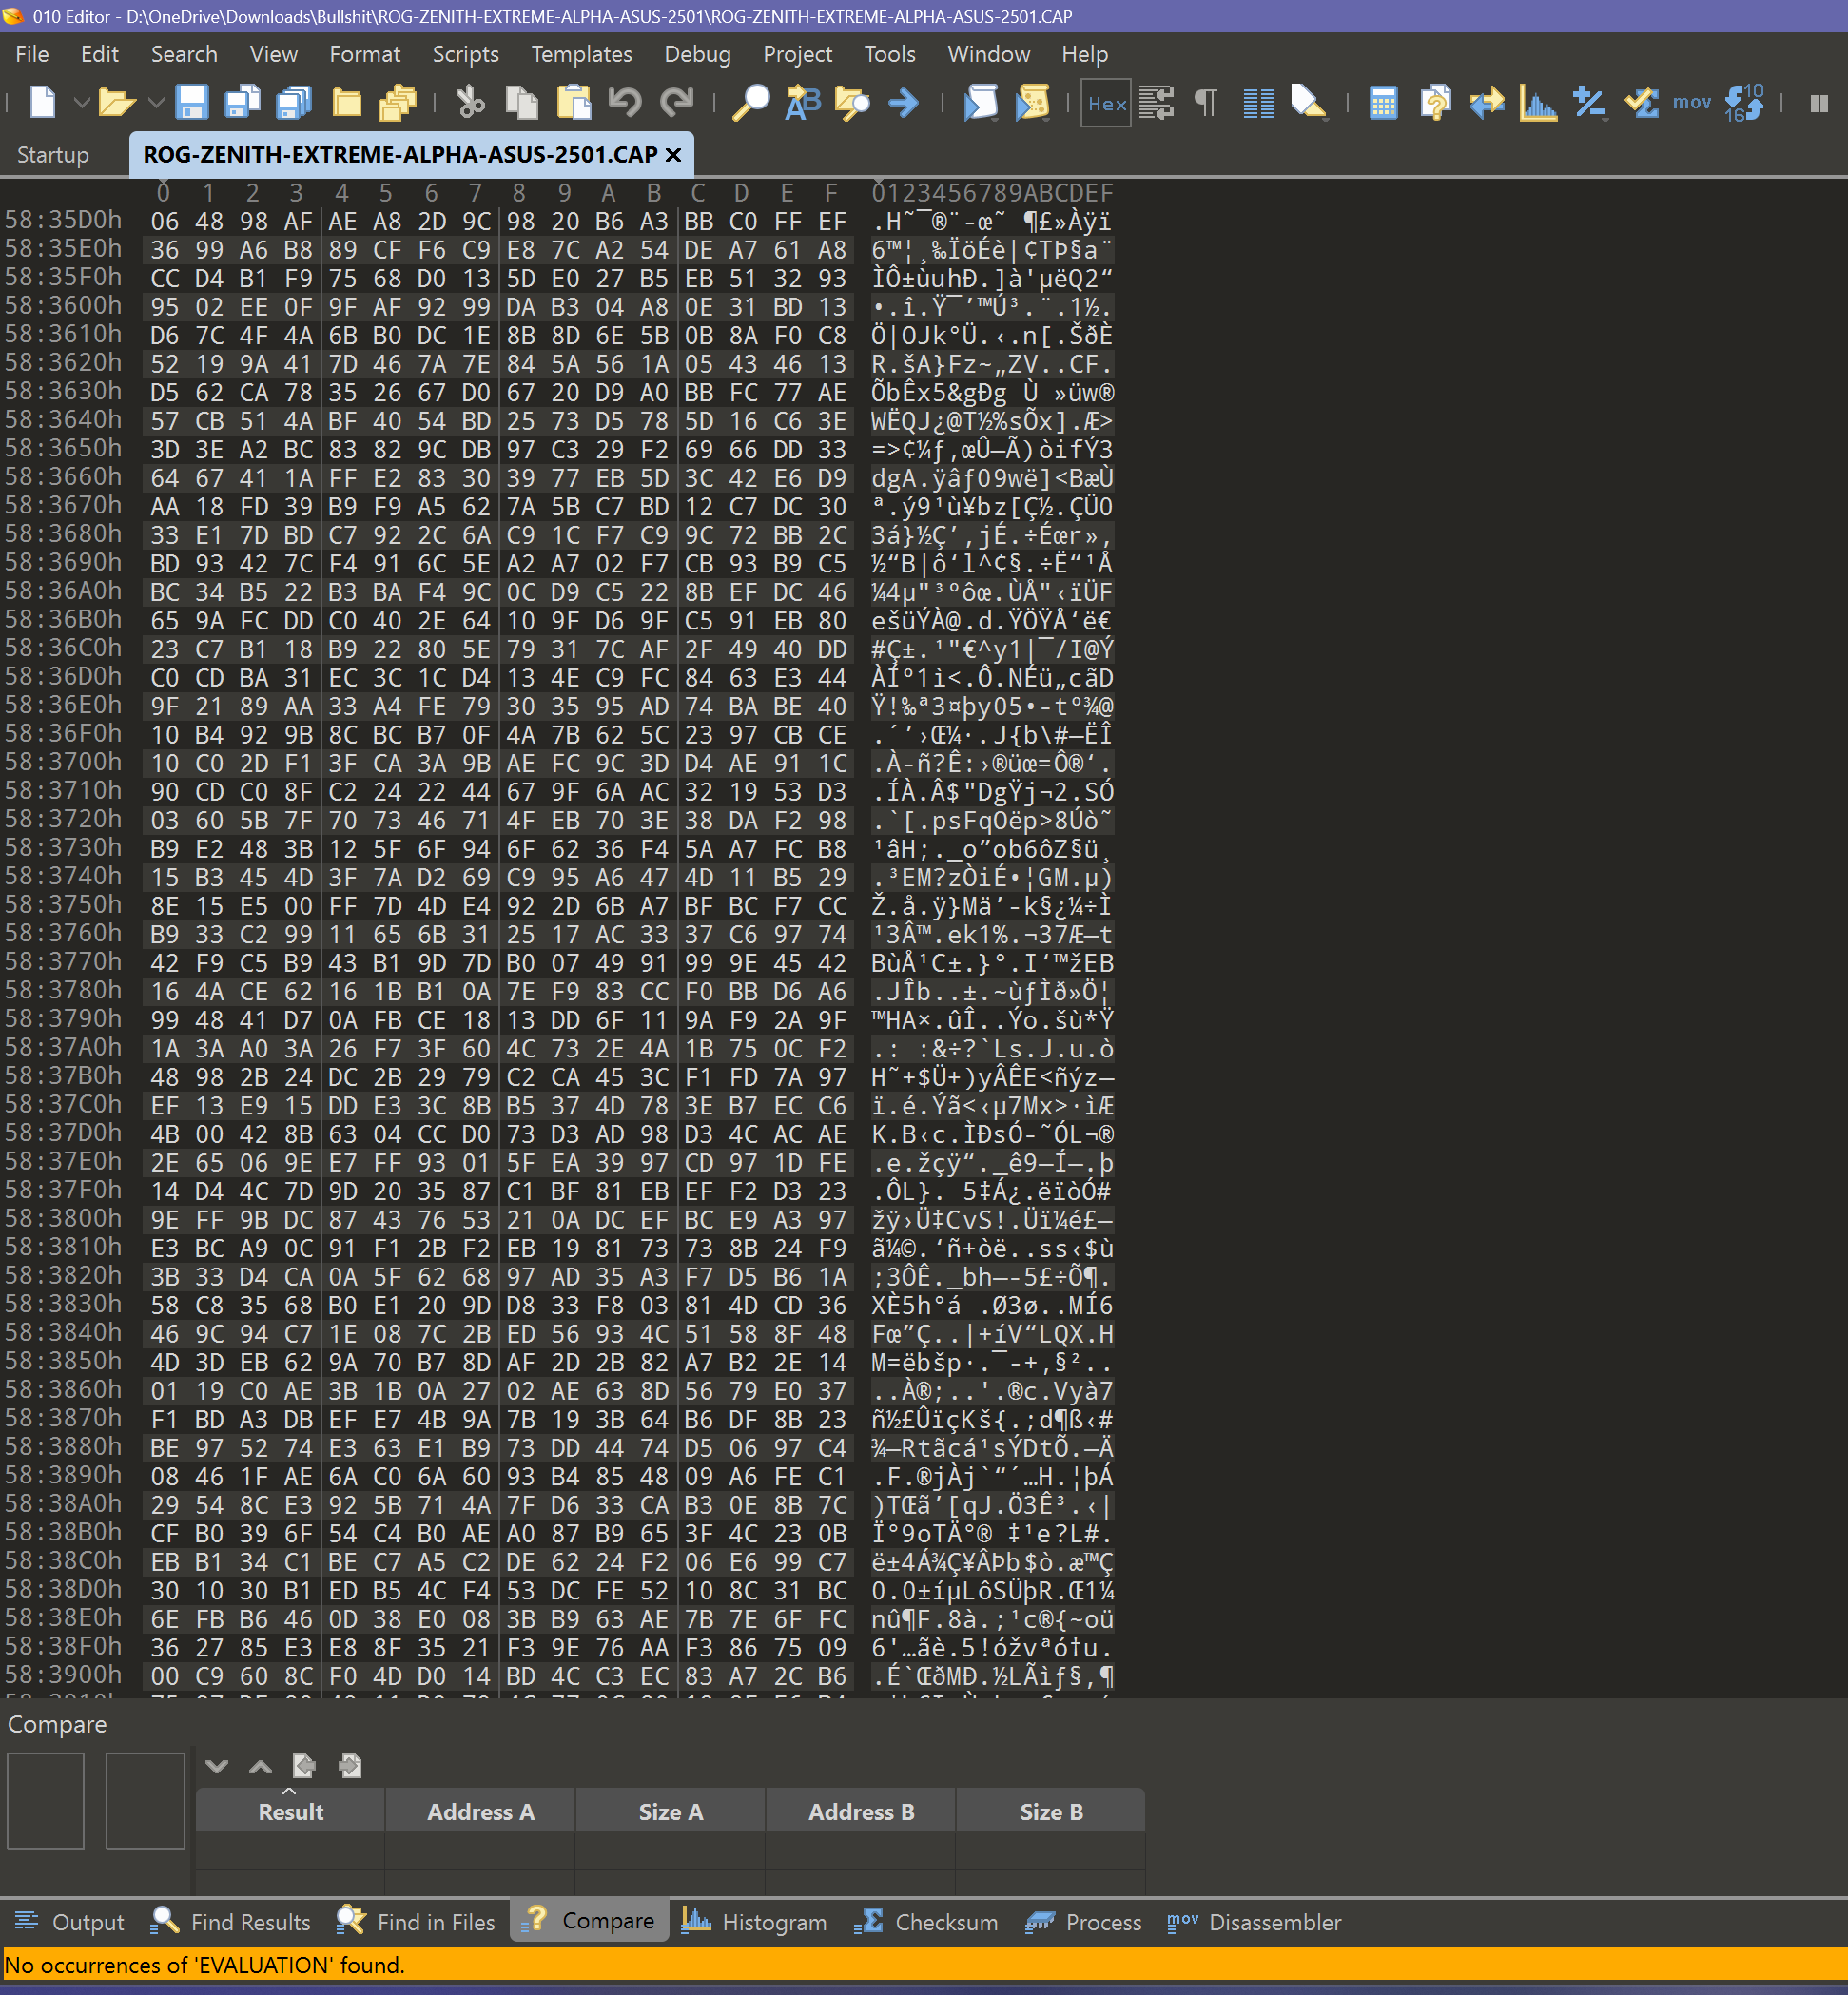Switch to the Startup tab

click(53, 155)
